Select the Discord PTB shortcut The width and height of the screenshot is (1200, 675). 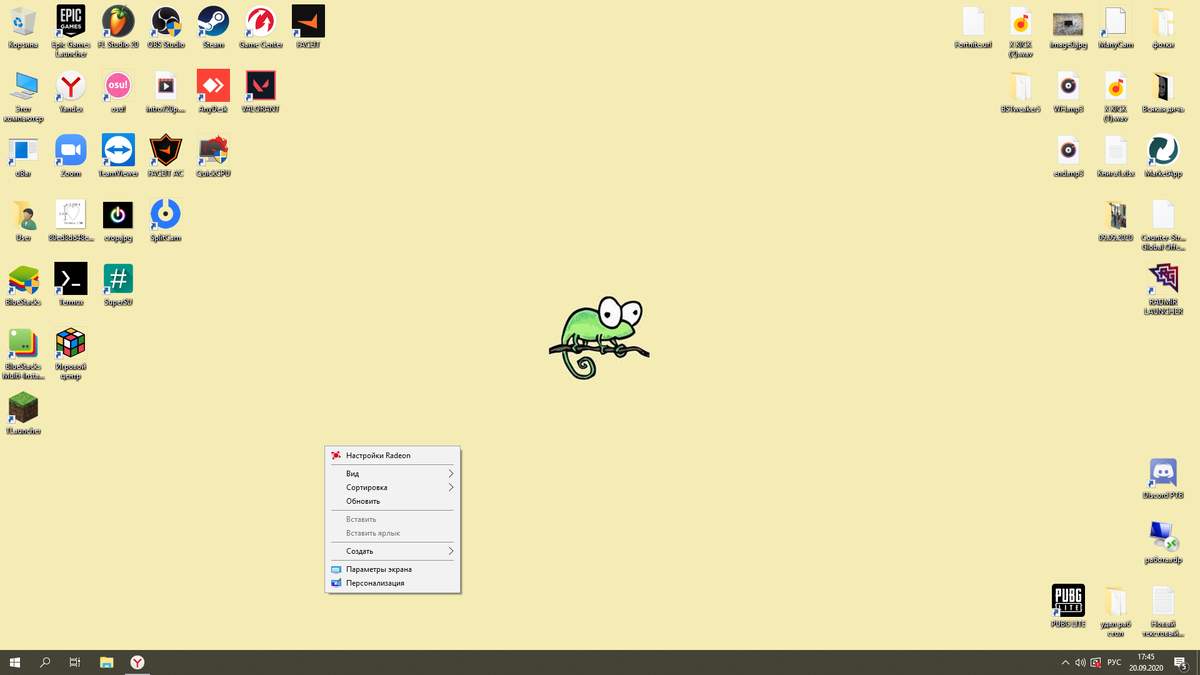(1163, 478)
